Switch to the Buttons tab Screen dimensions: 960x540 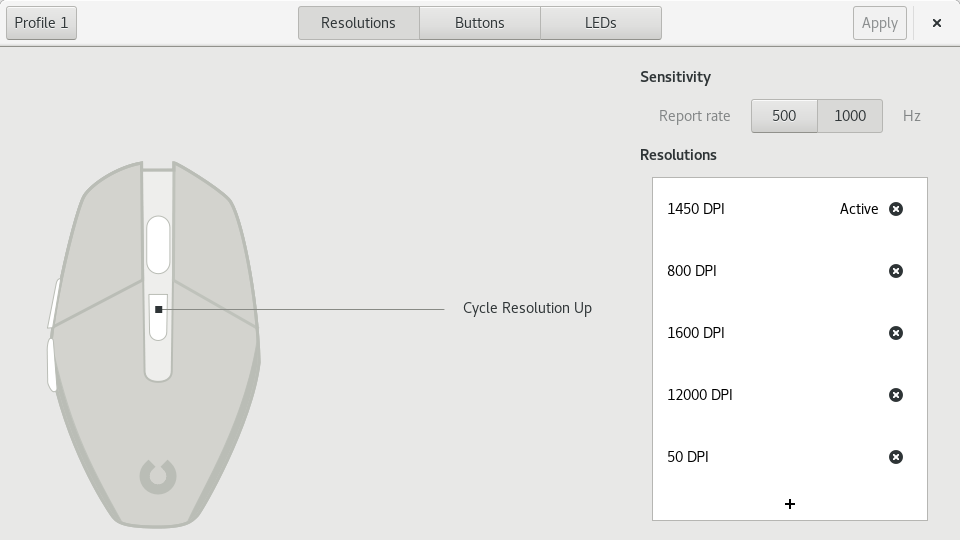(480, 23)
